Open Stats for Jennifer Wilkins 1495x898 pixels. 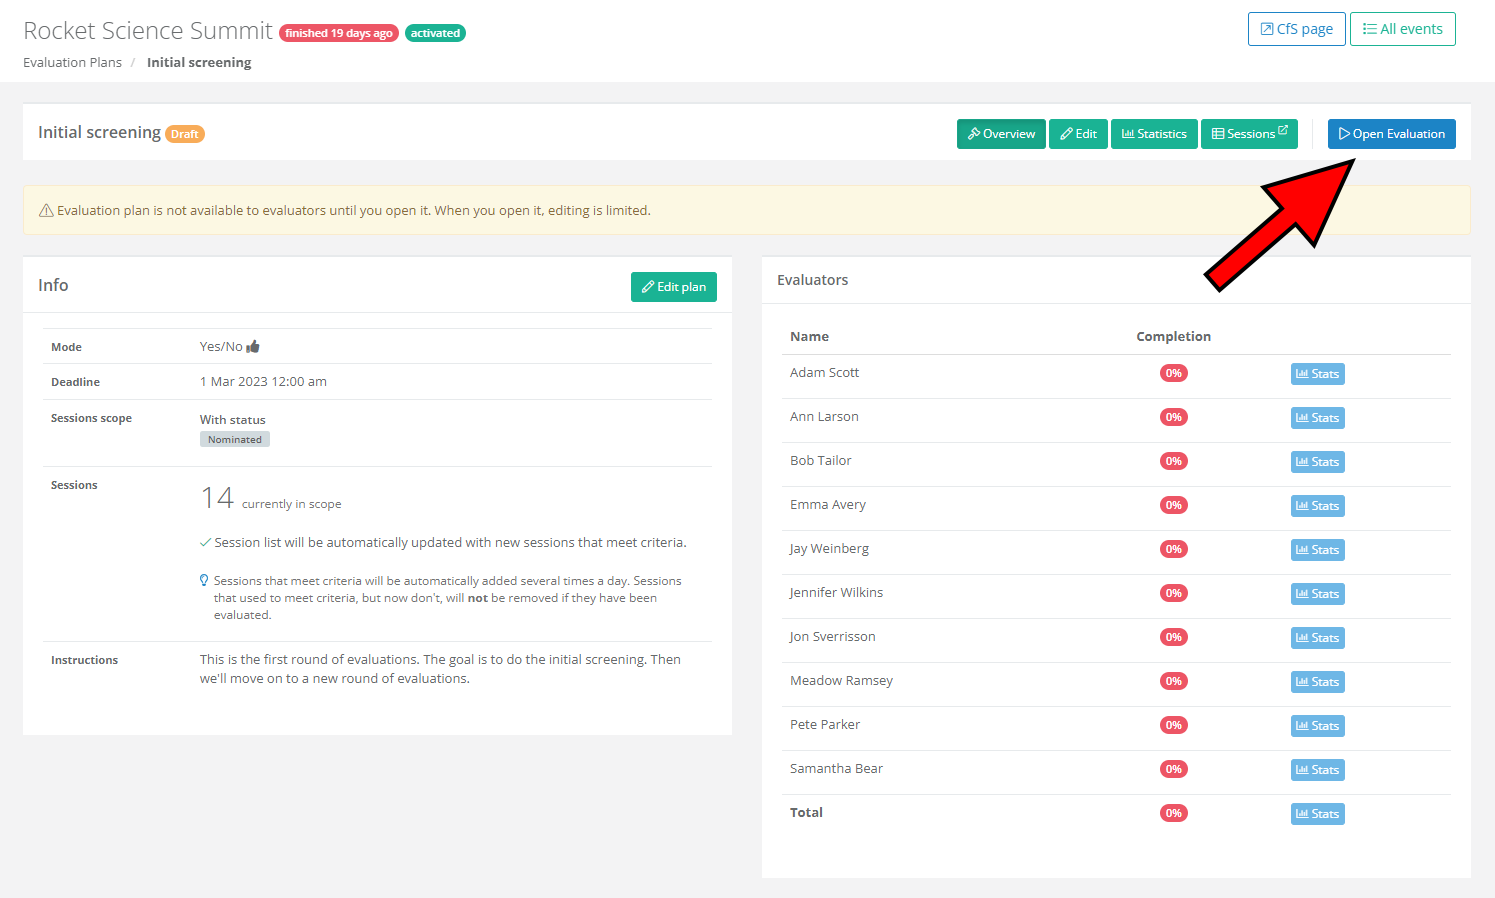(1317, 594)
